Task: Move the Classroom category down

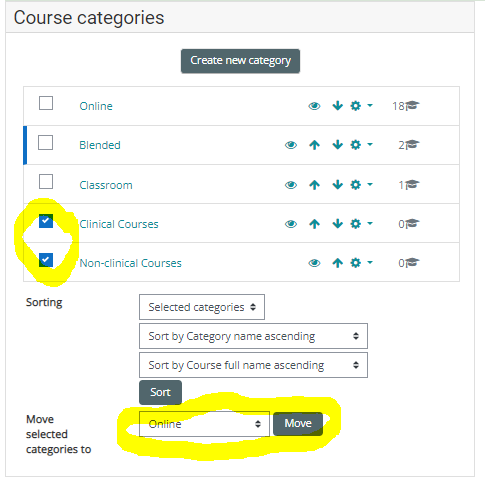Action: click(338, 185)
